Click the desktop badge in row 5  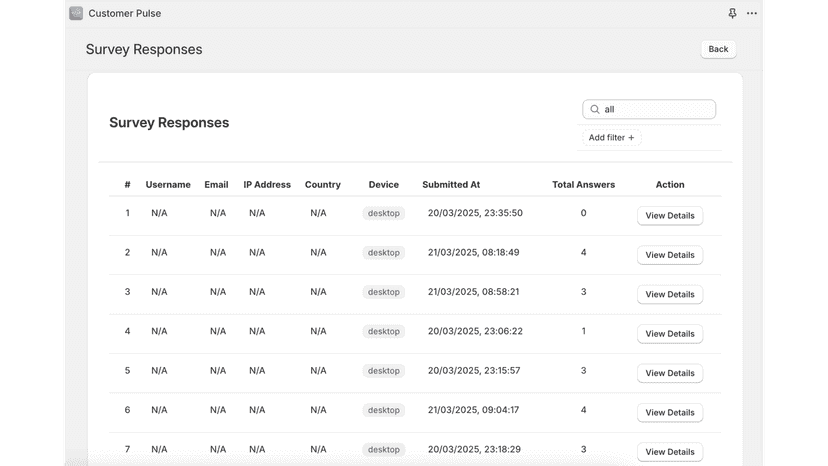[384, 371]
